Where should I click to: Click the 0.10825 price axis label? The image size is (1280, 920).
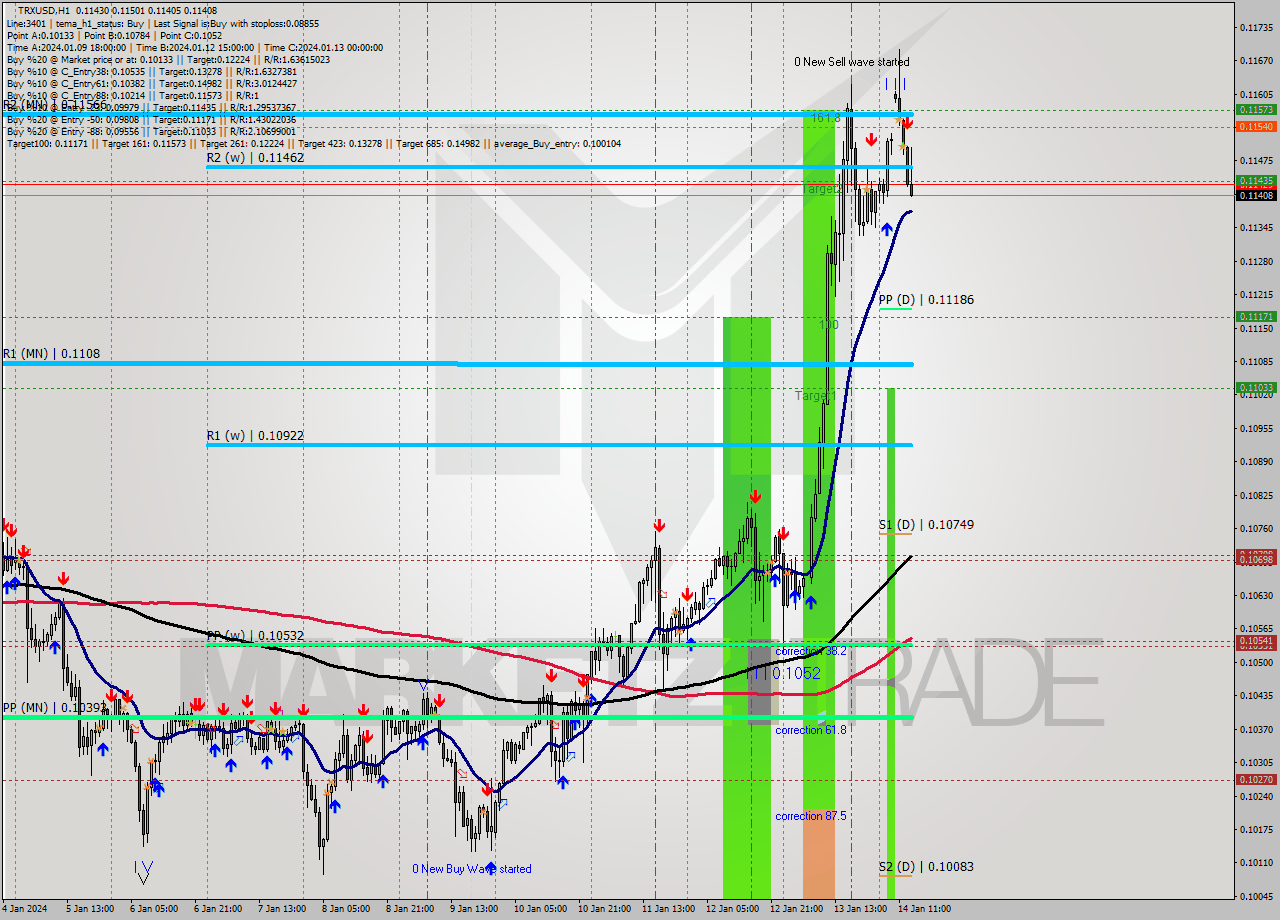click(x=1256, y=495)
